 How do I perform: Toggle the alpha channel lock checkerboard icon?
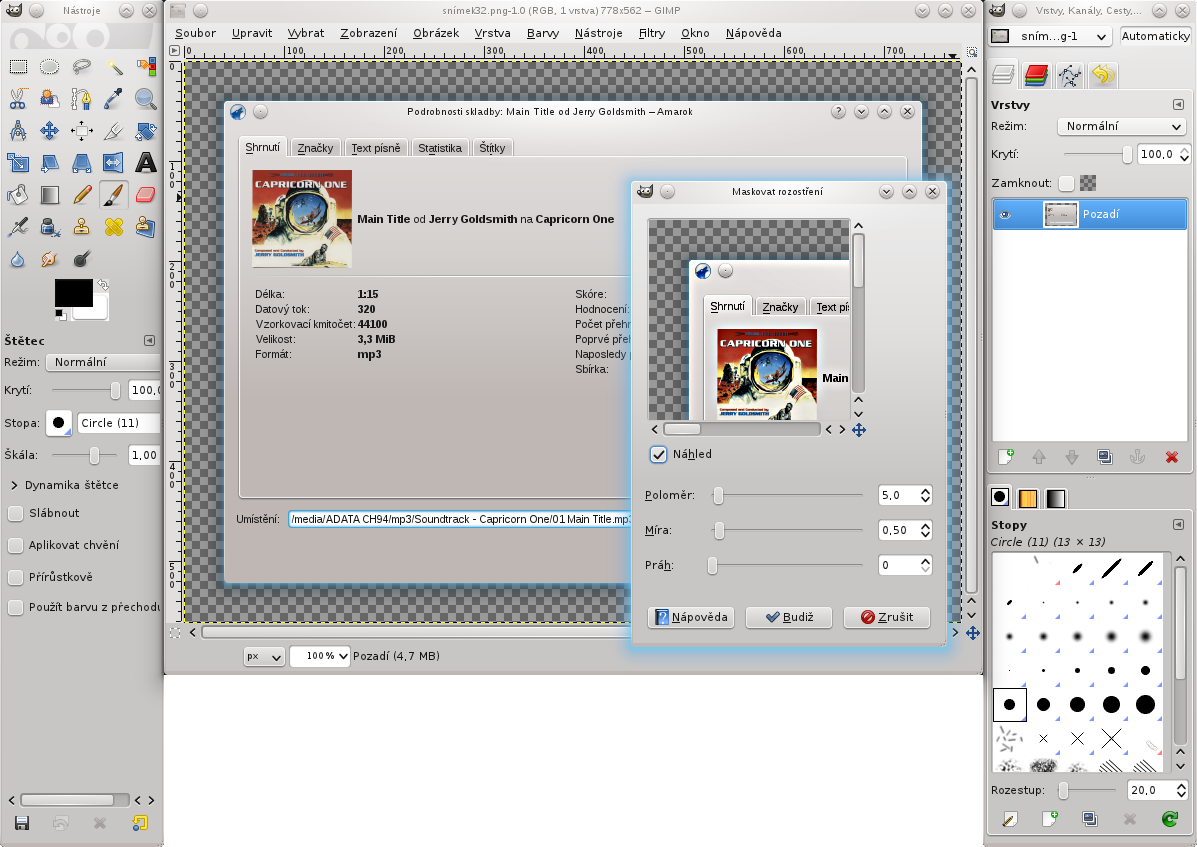coord(1089,183)
